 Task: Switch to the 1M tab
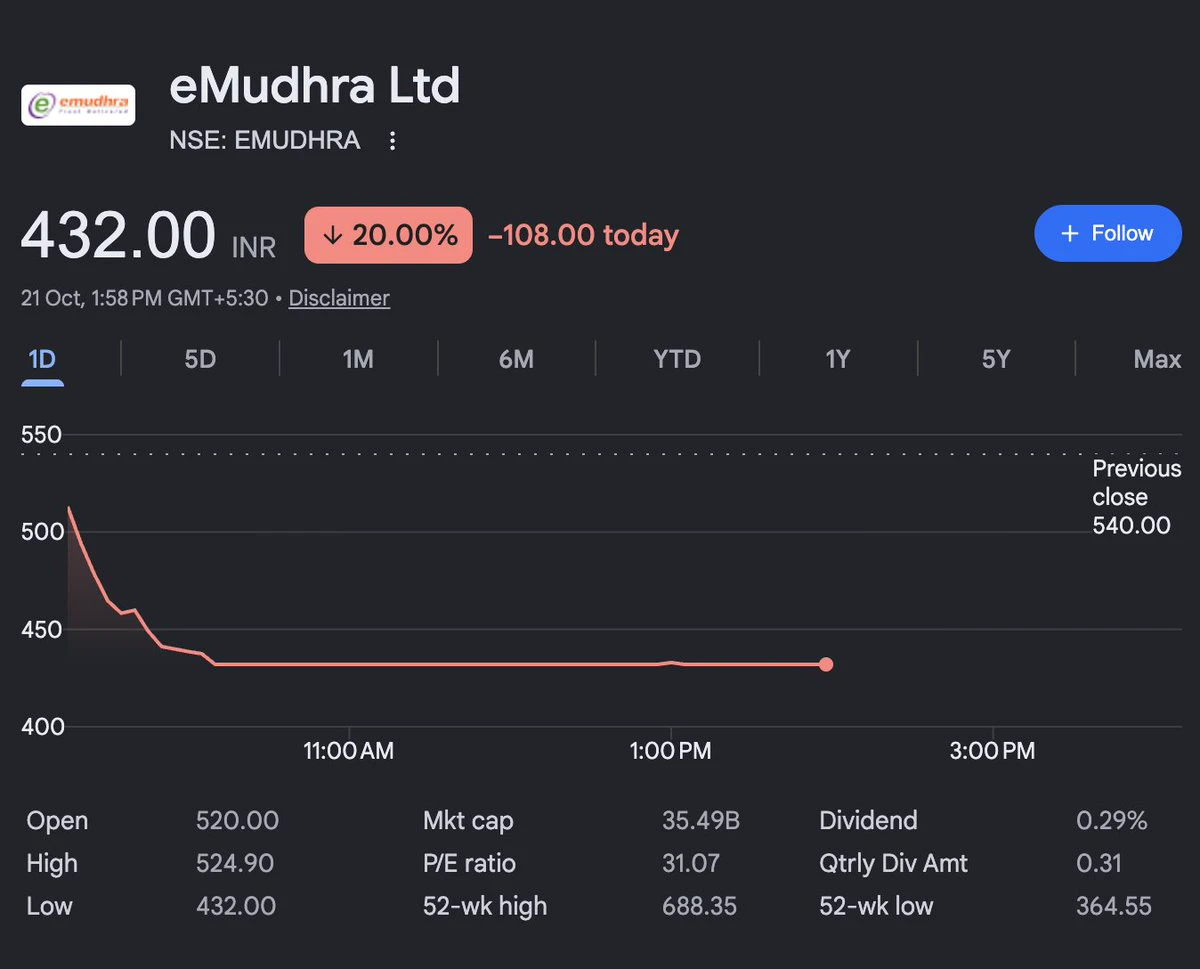click(x=358, y=359)
